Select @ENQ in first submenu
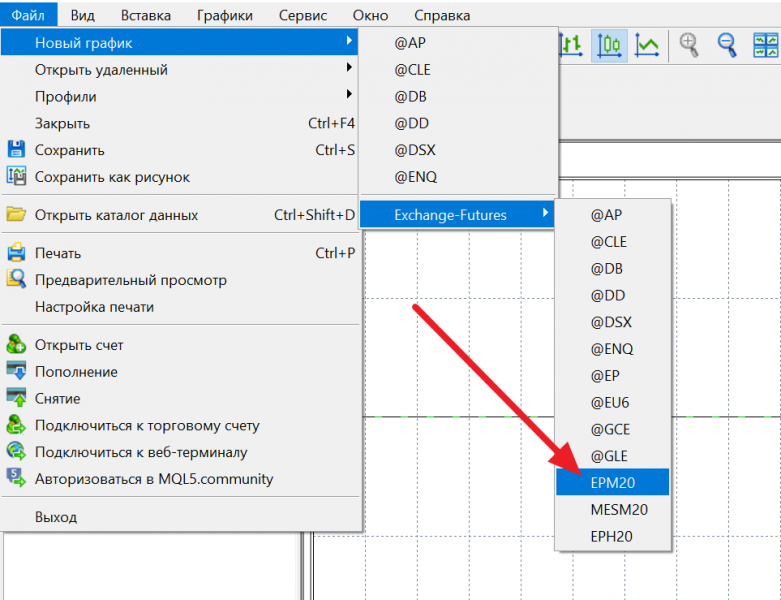This screenshot has width=781, height=600. point(457,177)
